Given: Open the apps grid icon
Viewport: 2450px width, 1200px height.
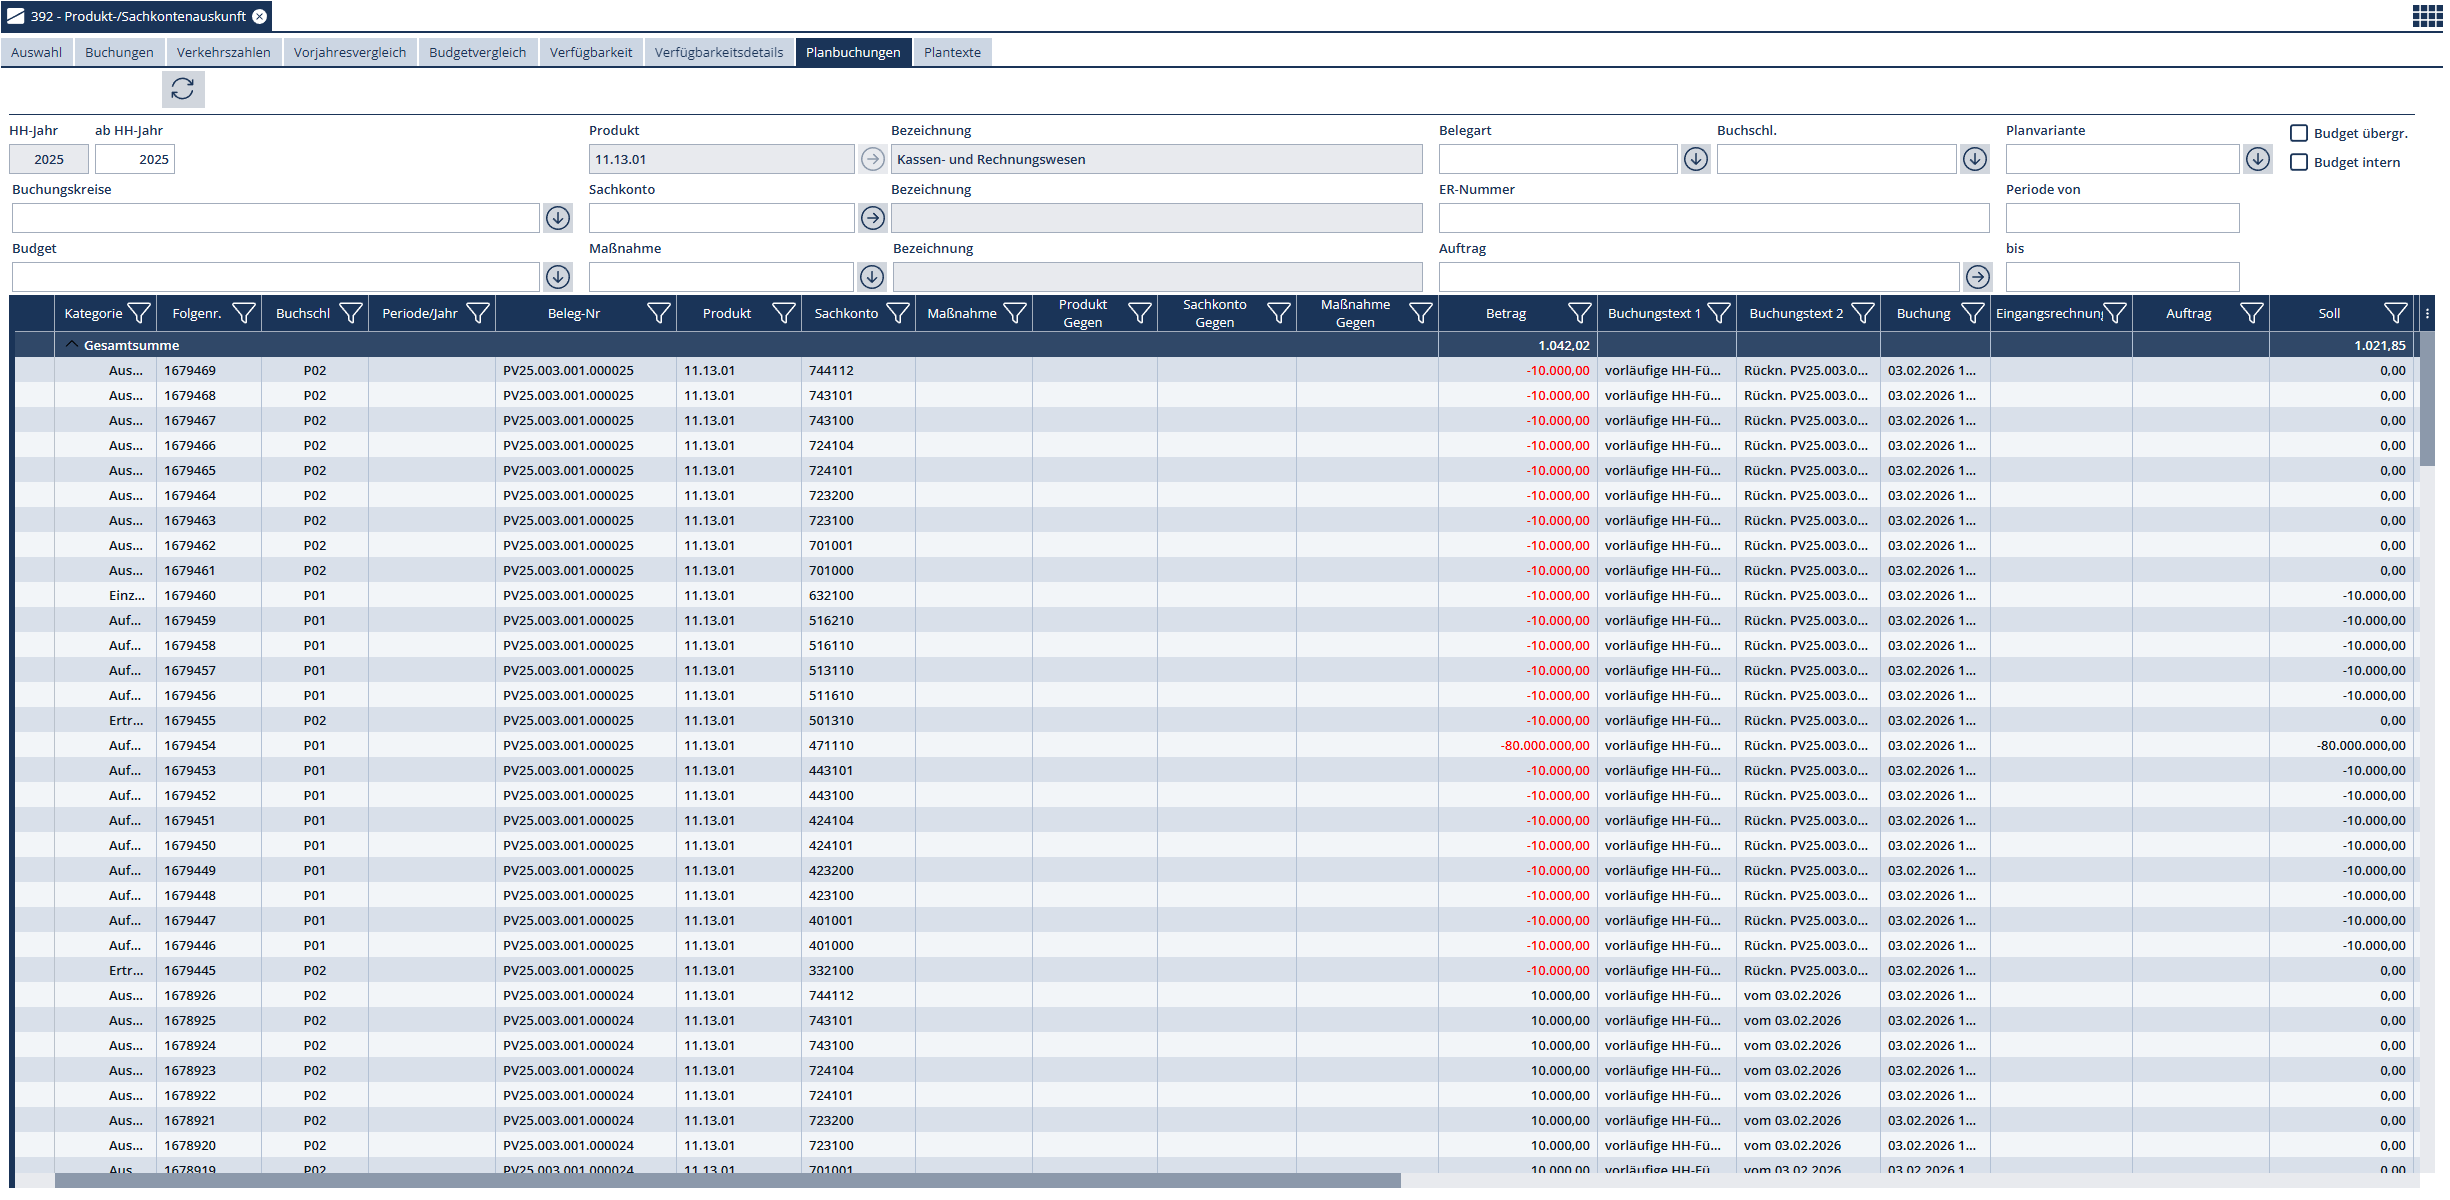Looking at the screenshot, I should 2427,16.
